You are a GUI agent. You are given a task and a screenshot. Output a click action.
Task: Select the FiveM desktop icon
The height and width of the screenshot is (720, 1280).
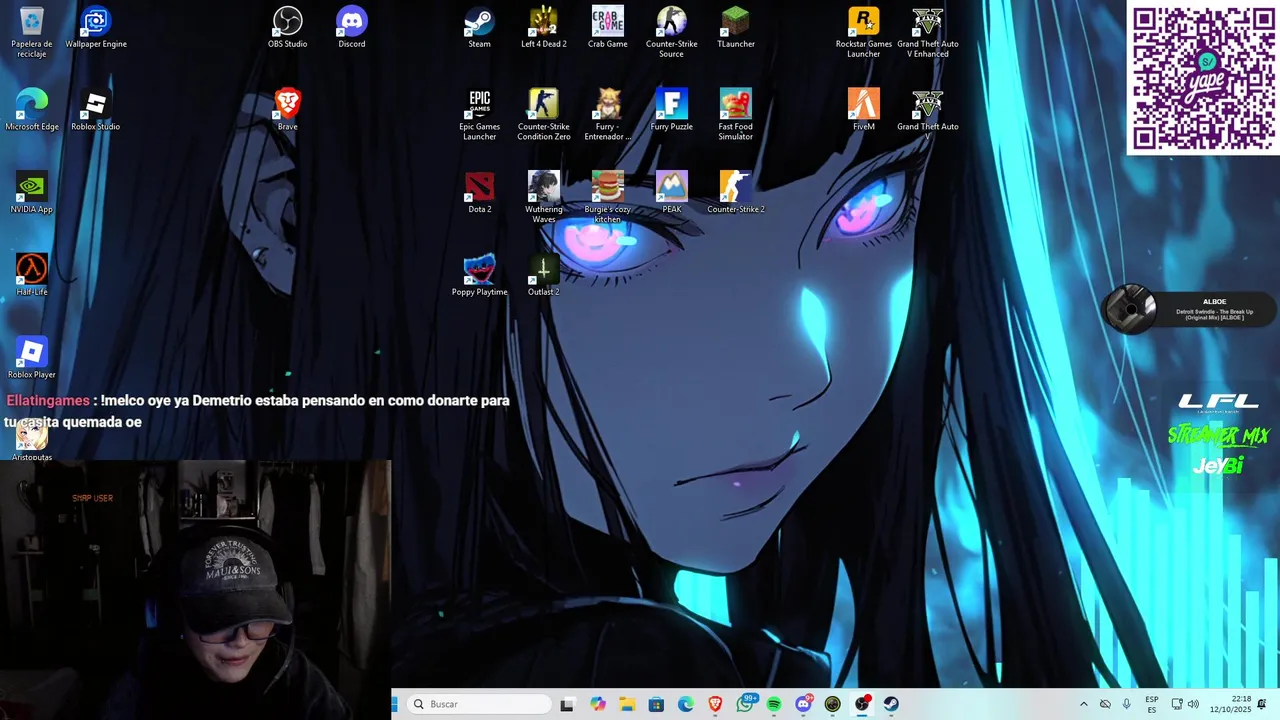pos(864,110)
